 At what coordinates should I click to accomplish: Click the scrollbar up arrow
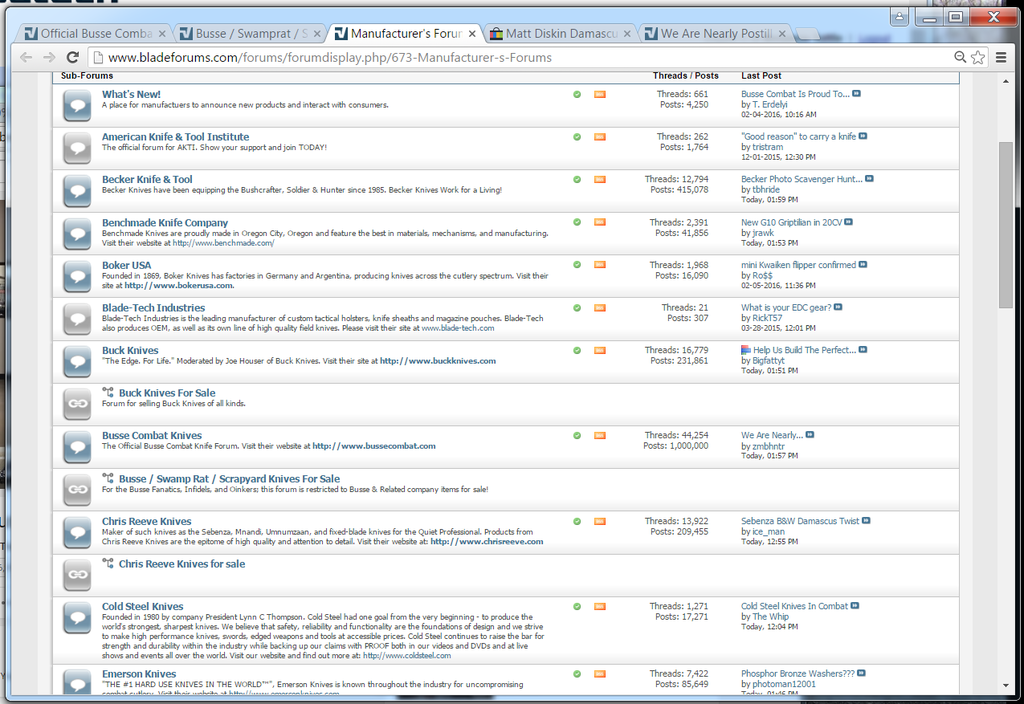coord(1005,81)
